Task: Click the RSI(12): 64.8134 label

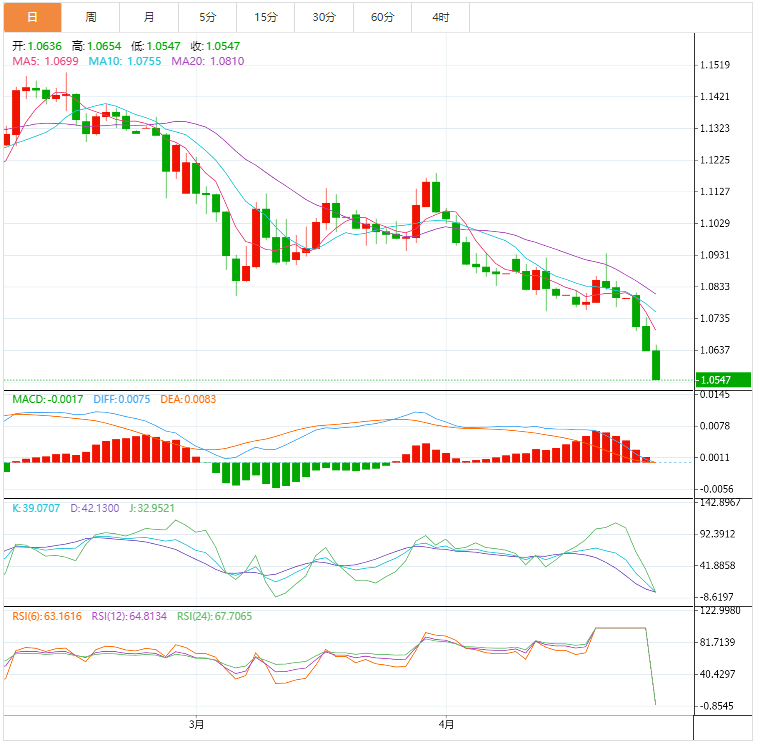Action: (x=129, y=616)
